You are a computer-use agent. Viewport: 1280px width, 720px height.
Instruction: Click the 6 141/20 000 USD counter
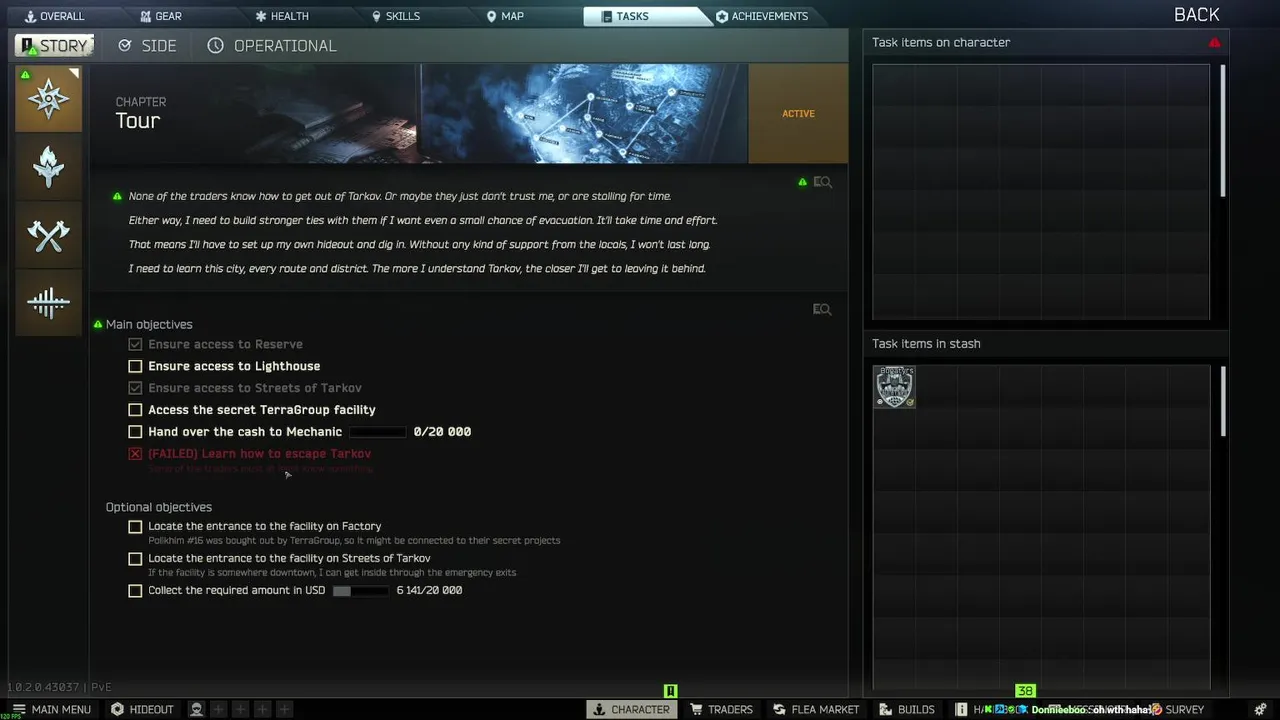click(429, 590)
